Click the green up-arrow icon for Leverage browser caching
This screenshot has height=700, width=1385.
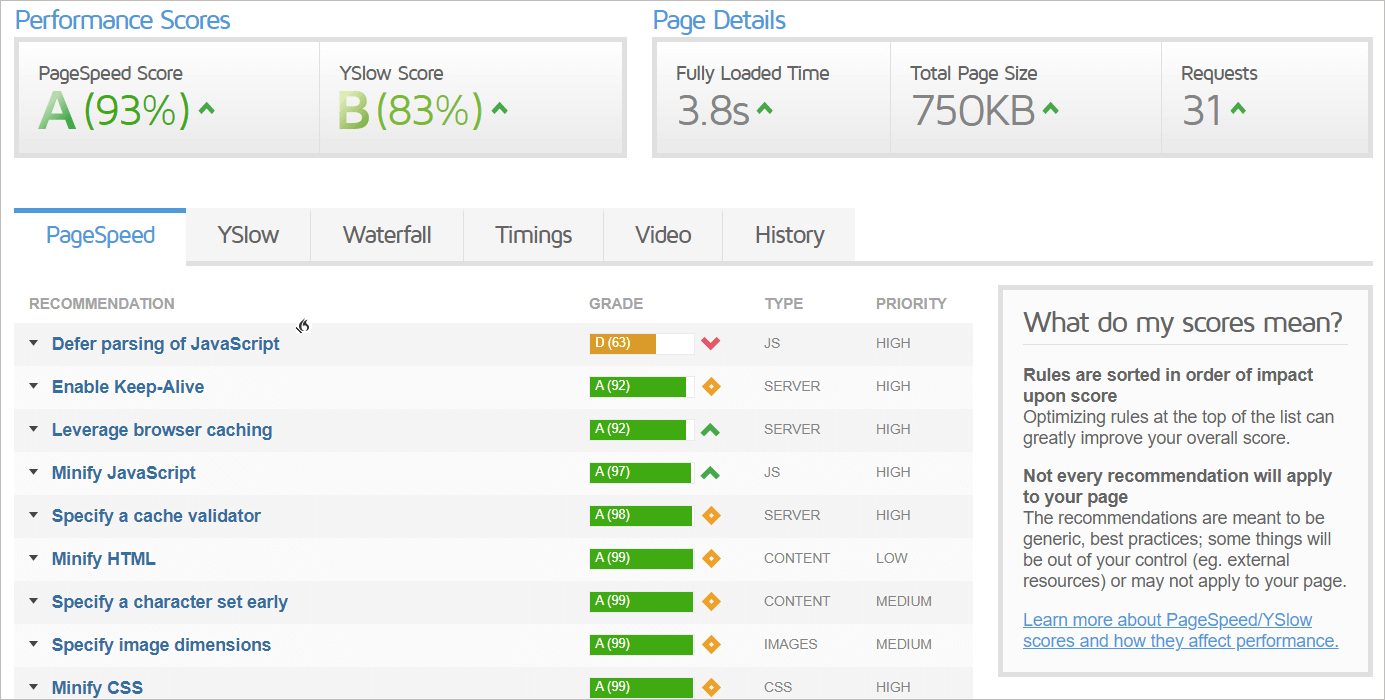click(710, 430)
